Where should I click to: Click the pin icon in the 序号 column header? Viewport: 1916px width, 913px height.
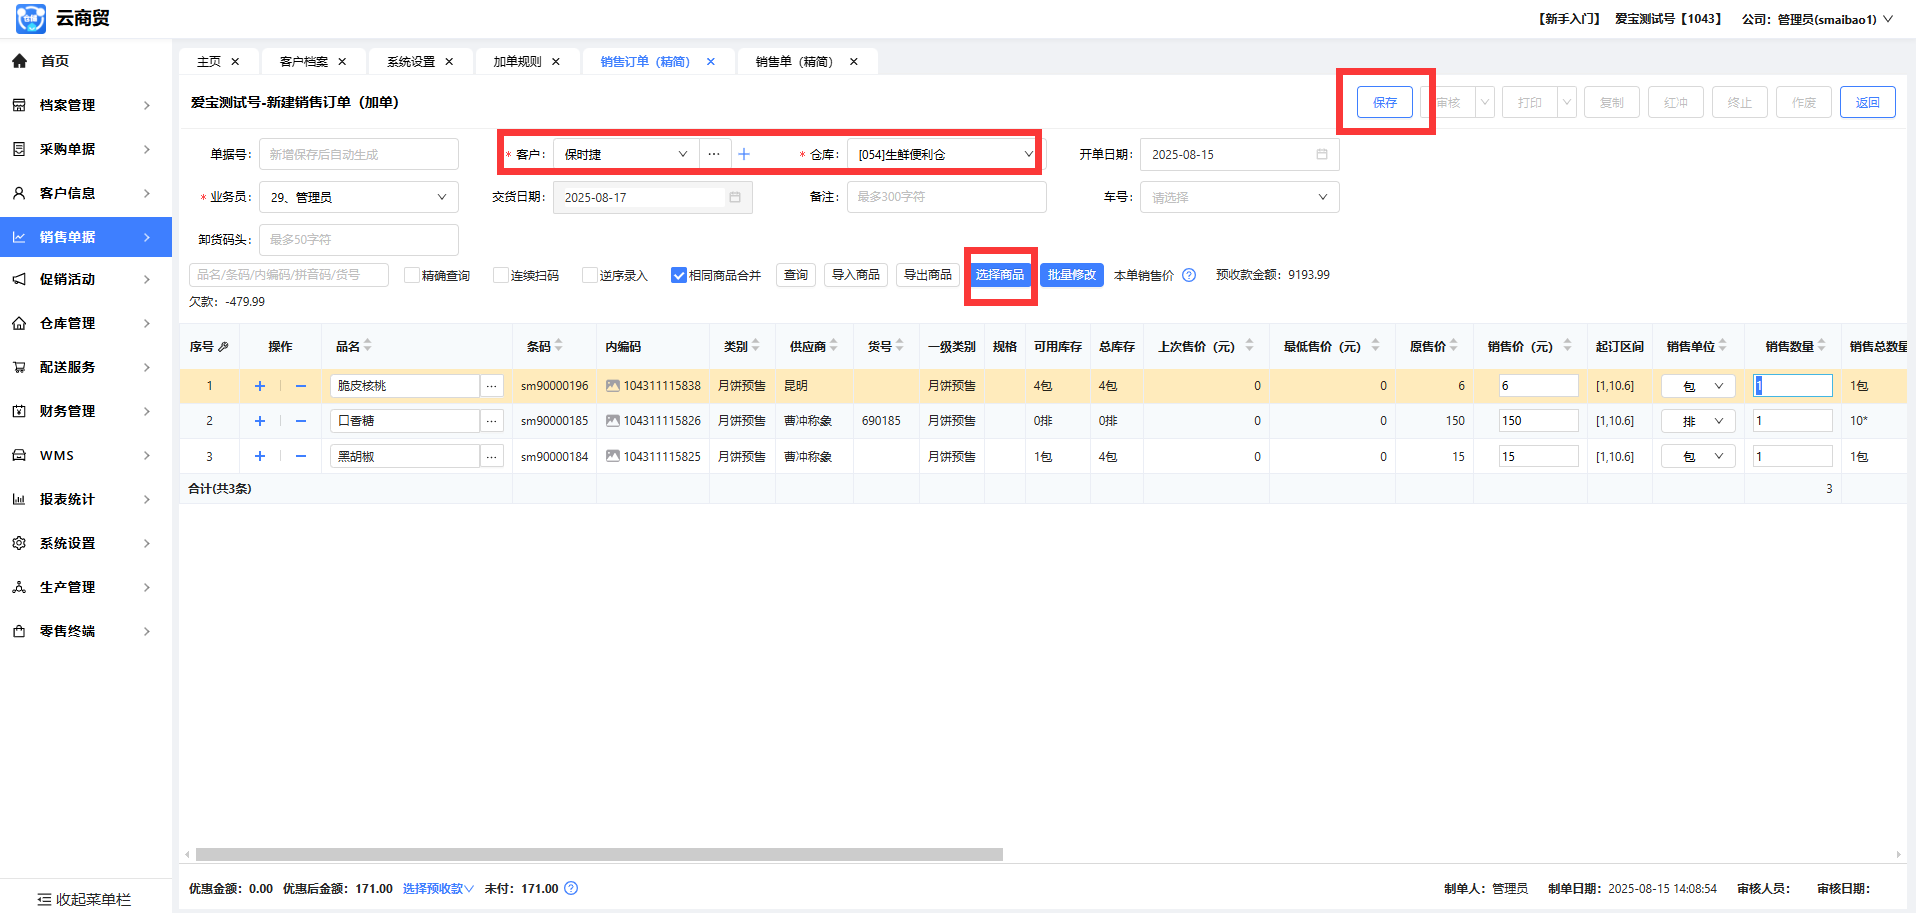223,347
